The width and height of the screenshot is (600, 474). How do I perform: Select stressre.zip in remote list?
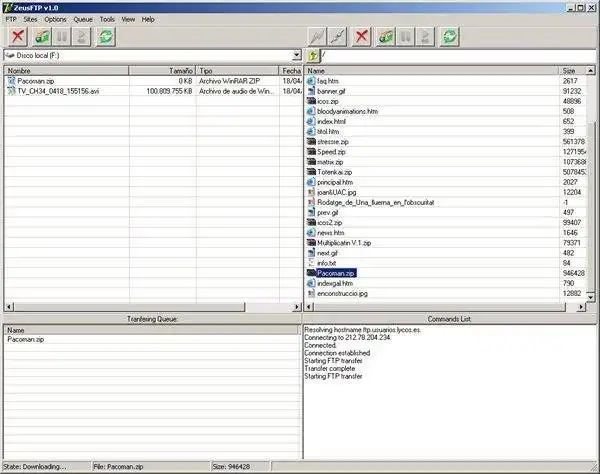pos(333,142)
